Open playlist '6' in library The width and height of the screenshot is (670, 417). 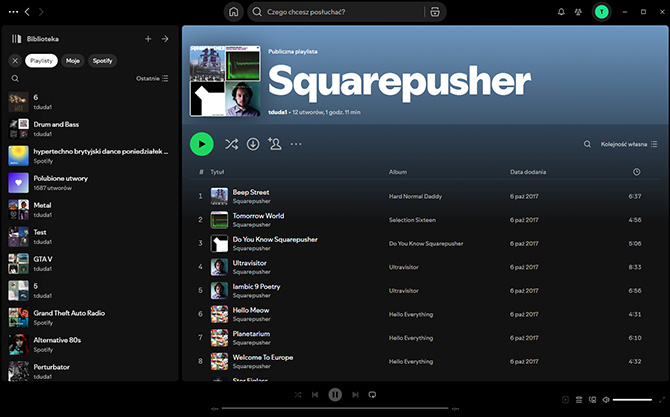89,102
